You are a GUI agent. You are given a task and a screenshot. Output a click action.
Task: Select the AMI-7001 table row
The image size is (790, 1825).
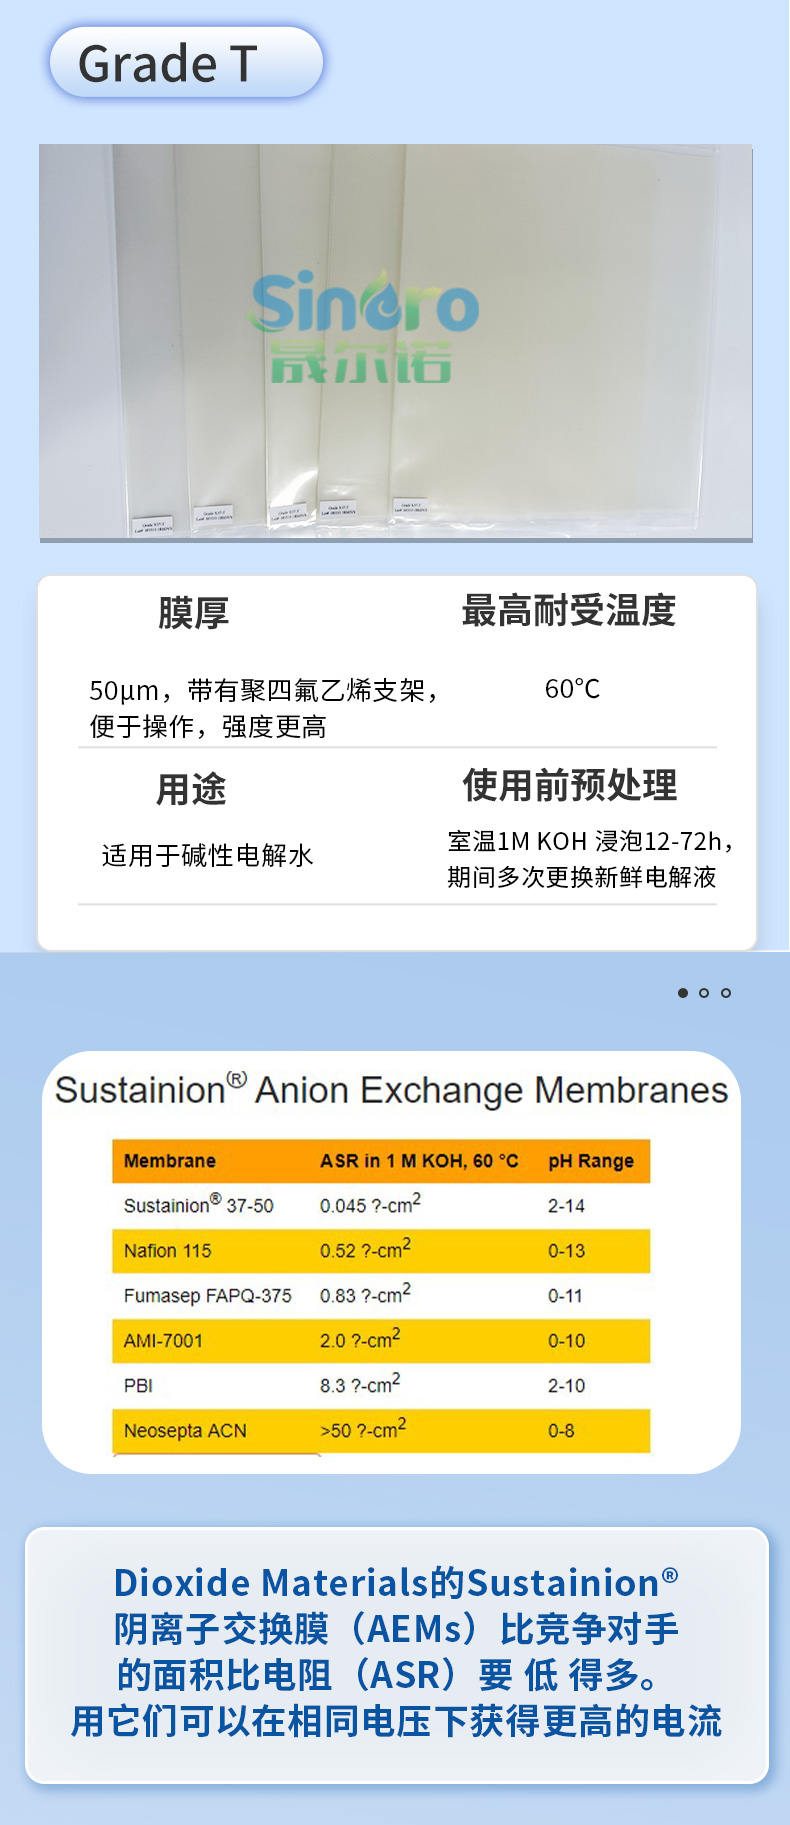pyautogui.click(x=380, y=1341)
